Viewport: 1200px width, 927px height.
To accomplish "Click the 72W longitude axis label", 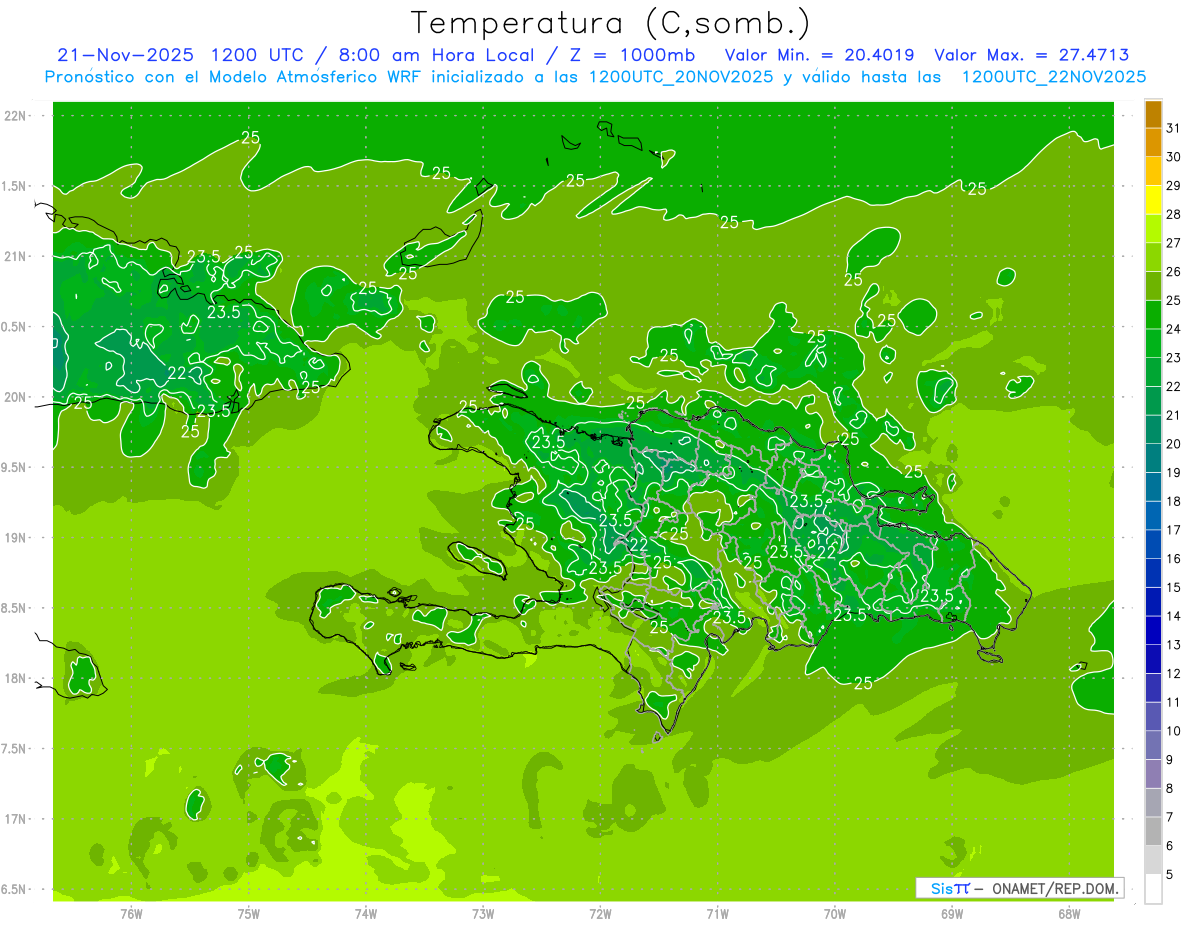I will pos(600,914).
